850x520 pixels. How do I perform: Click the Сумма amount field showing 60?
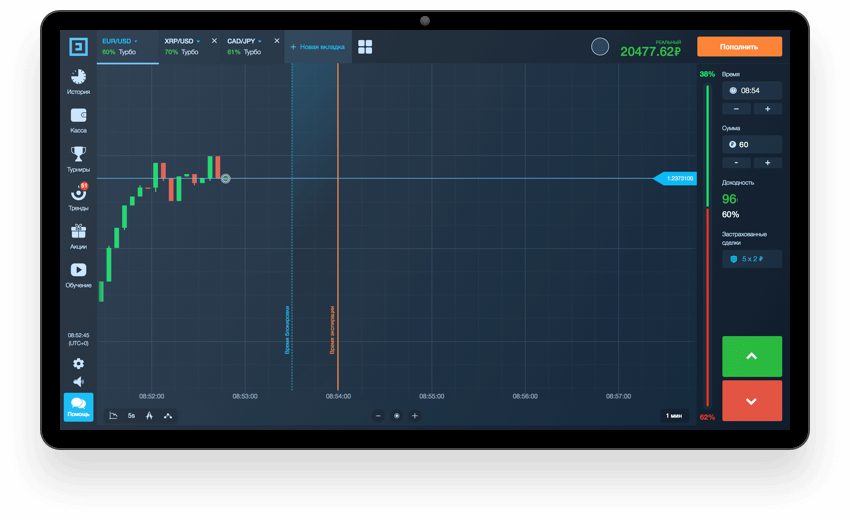point(752,144)
